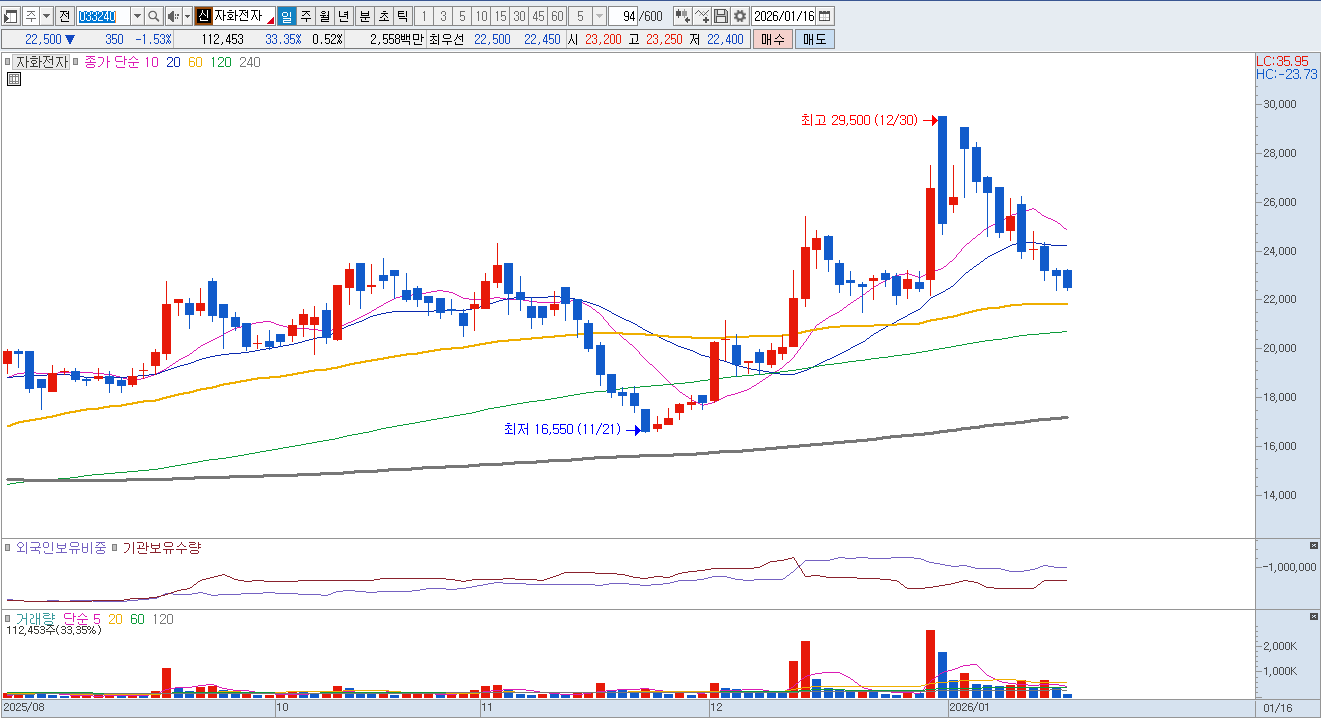Screen dimensions: 1321x718
Task: Click the stock code input field
Action: (x=102, y=16)
